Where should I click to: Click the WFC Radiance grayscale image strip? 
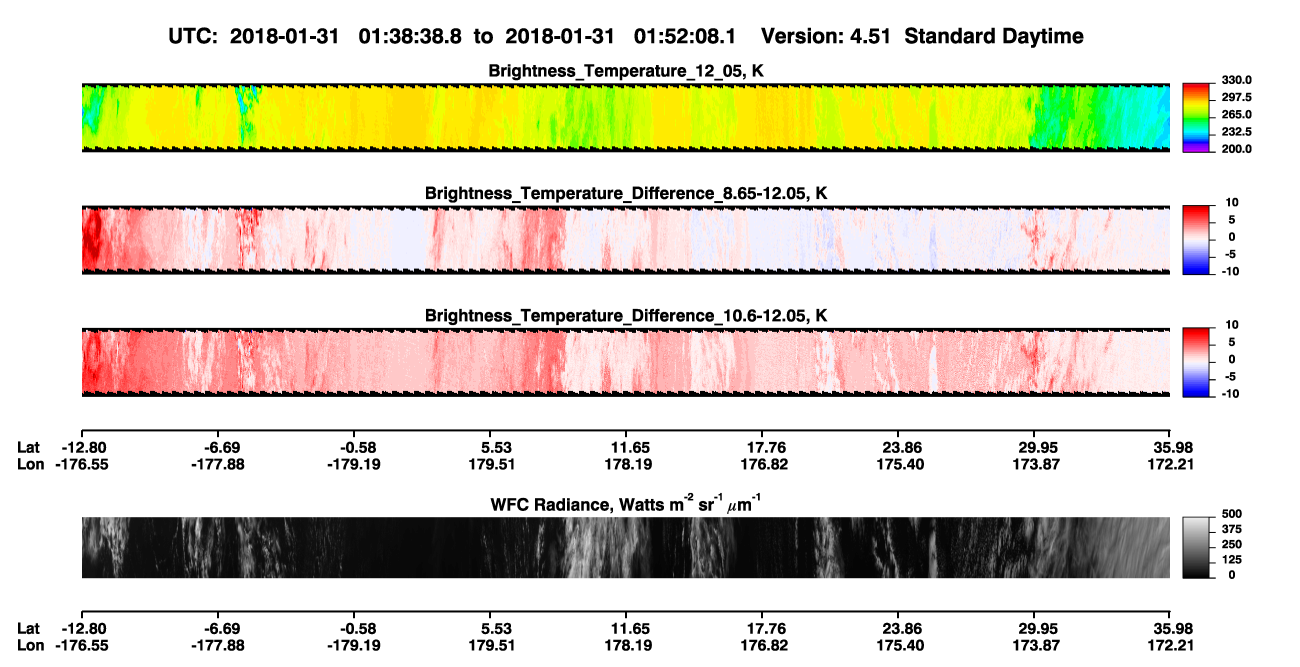pos(625,547)
